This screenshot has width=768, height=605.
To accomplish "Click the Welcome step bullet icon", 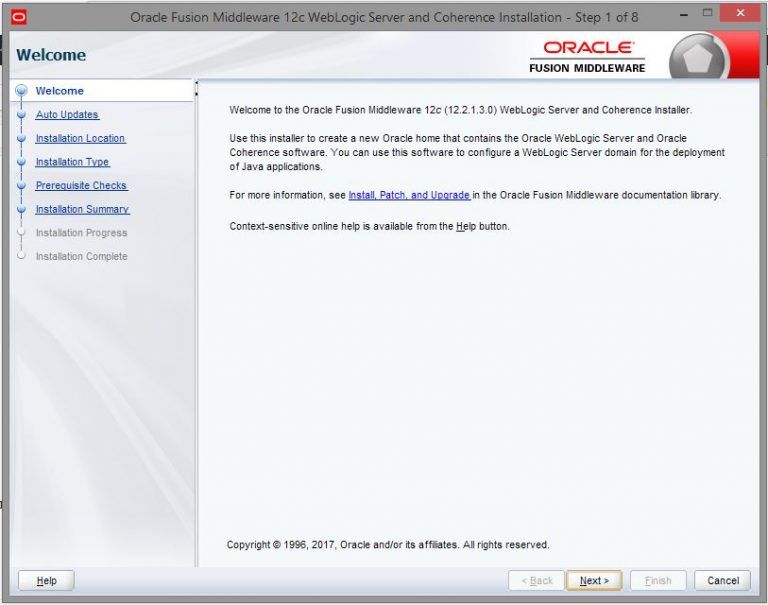I will 20,91.
